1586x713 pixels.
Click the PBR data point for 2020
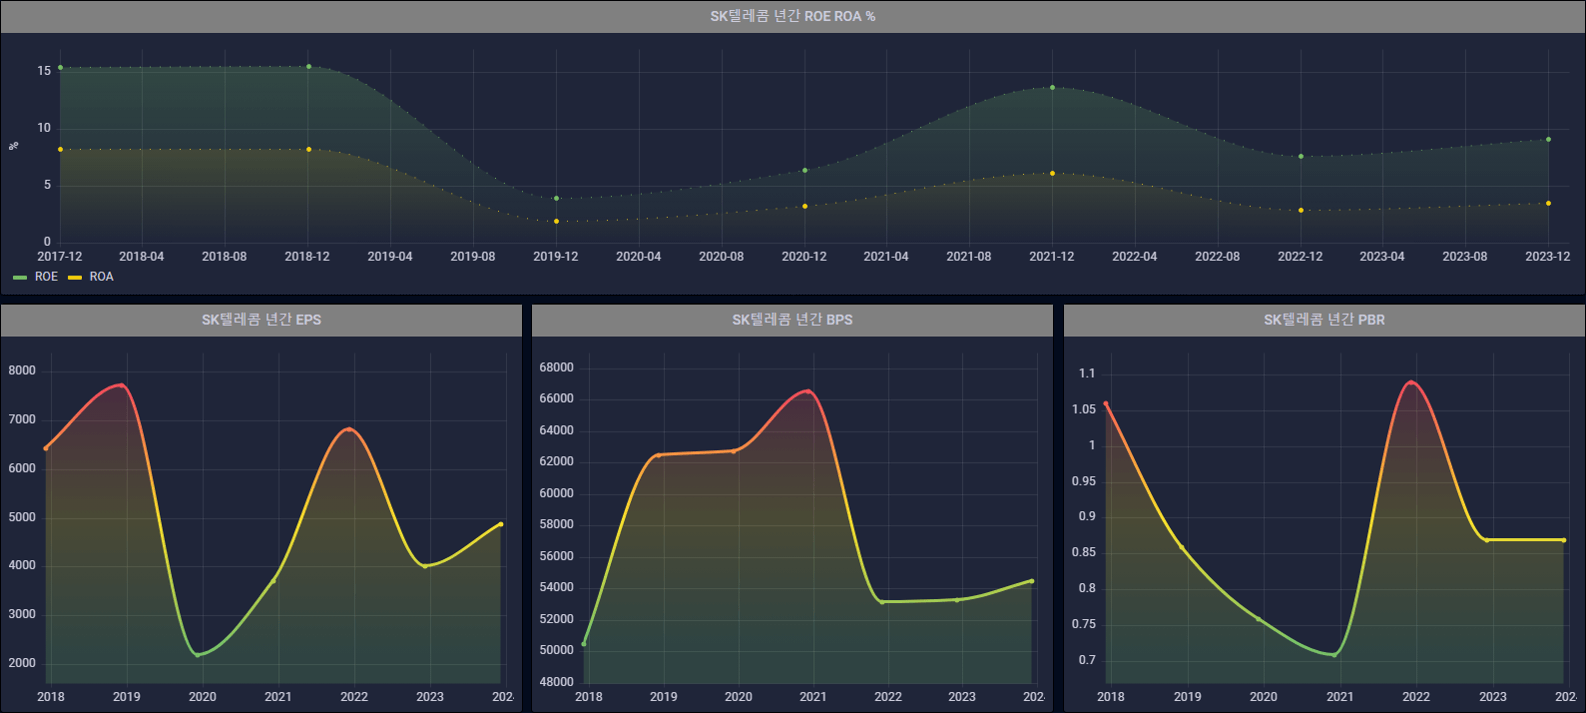(1259, 620)
